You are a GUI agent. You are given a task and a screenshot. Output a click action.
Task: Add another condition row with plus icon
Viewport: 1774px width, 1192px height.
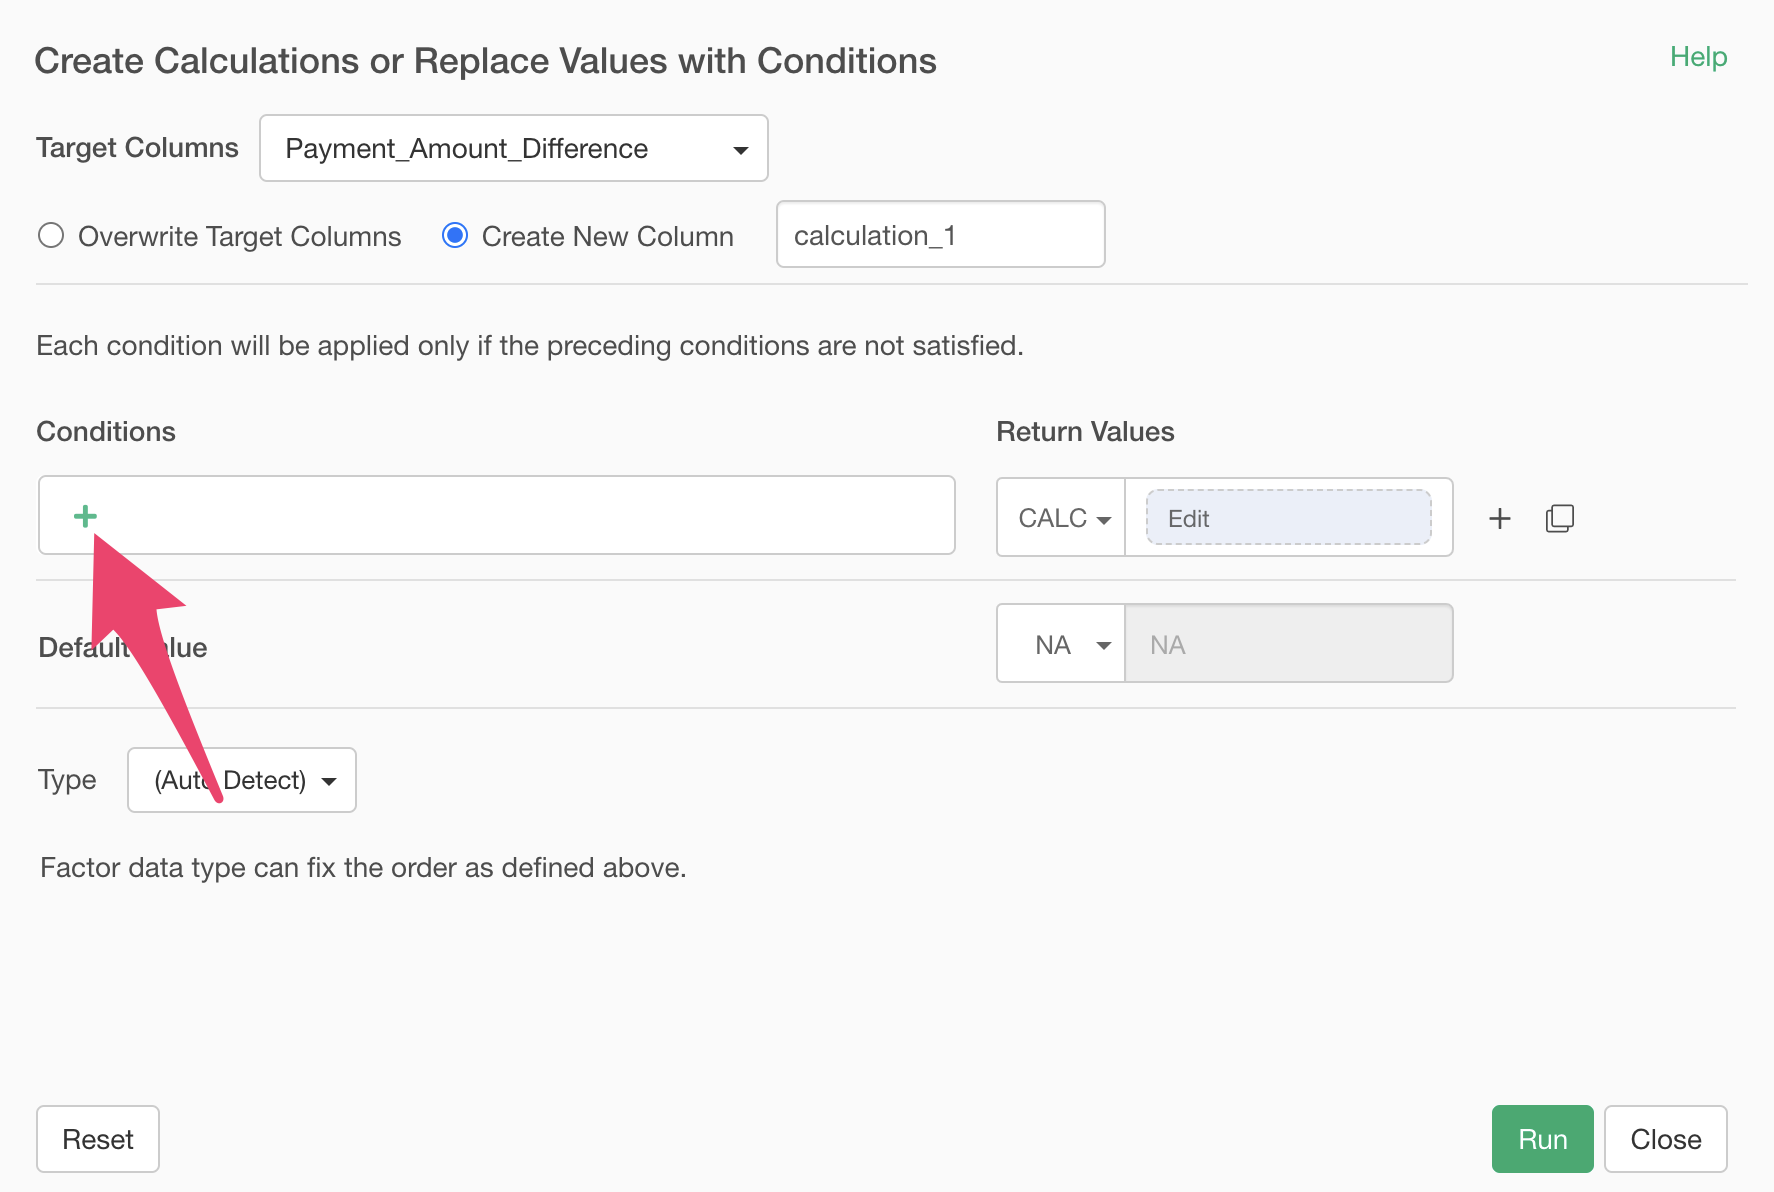point(1499,518)
